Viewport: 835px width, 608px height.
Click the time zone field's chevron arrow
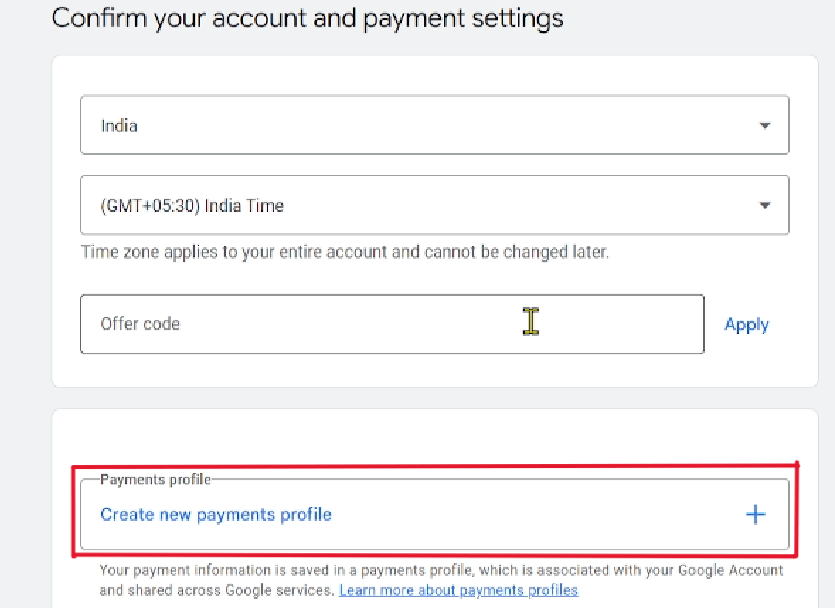[765, 205]
